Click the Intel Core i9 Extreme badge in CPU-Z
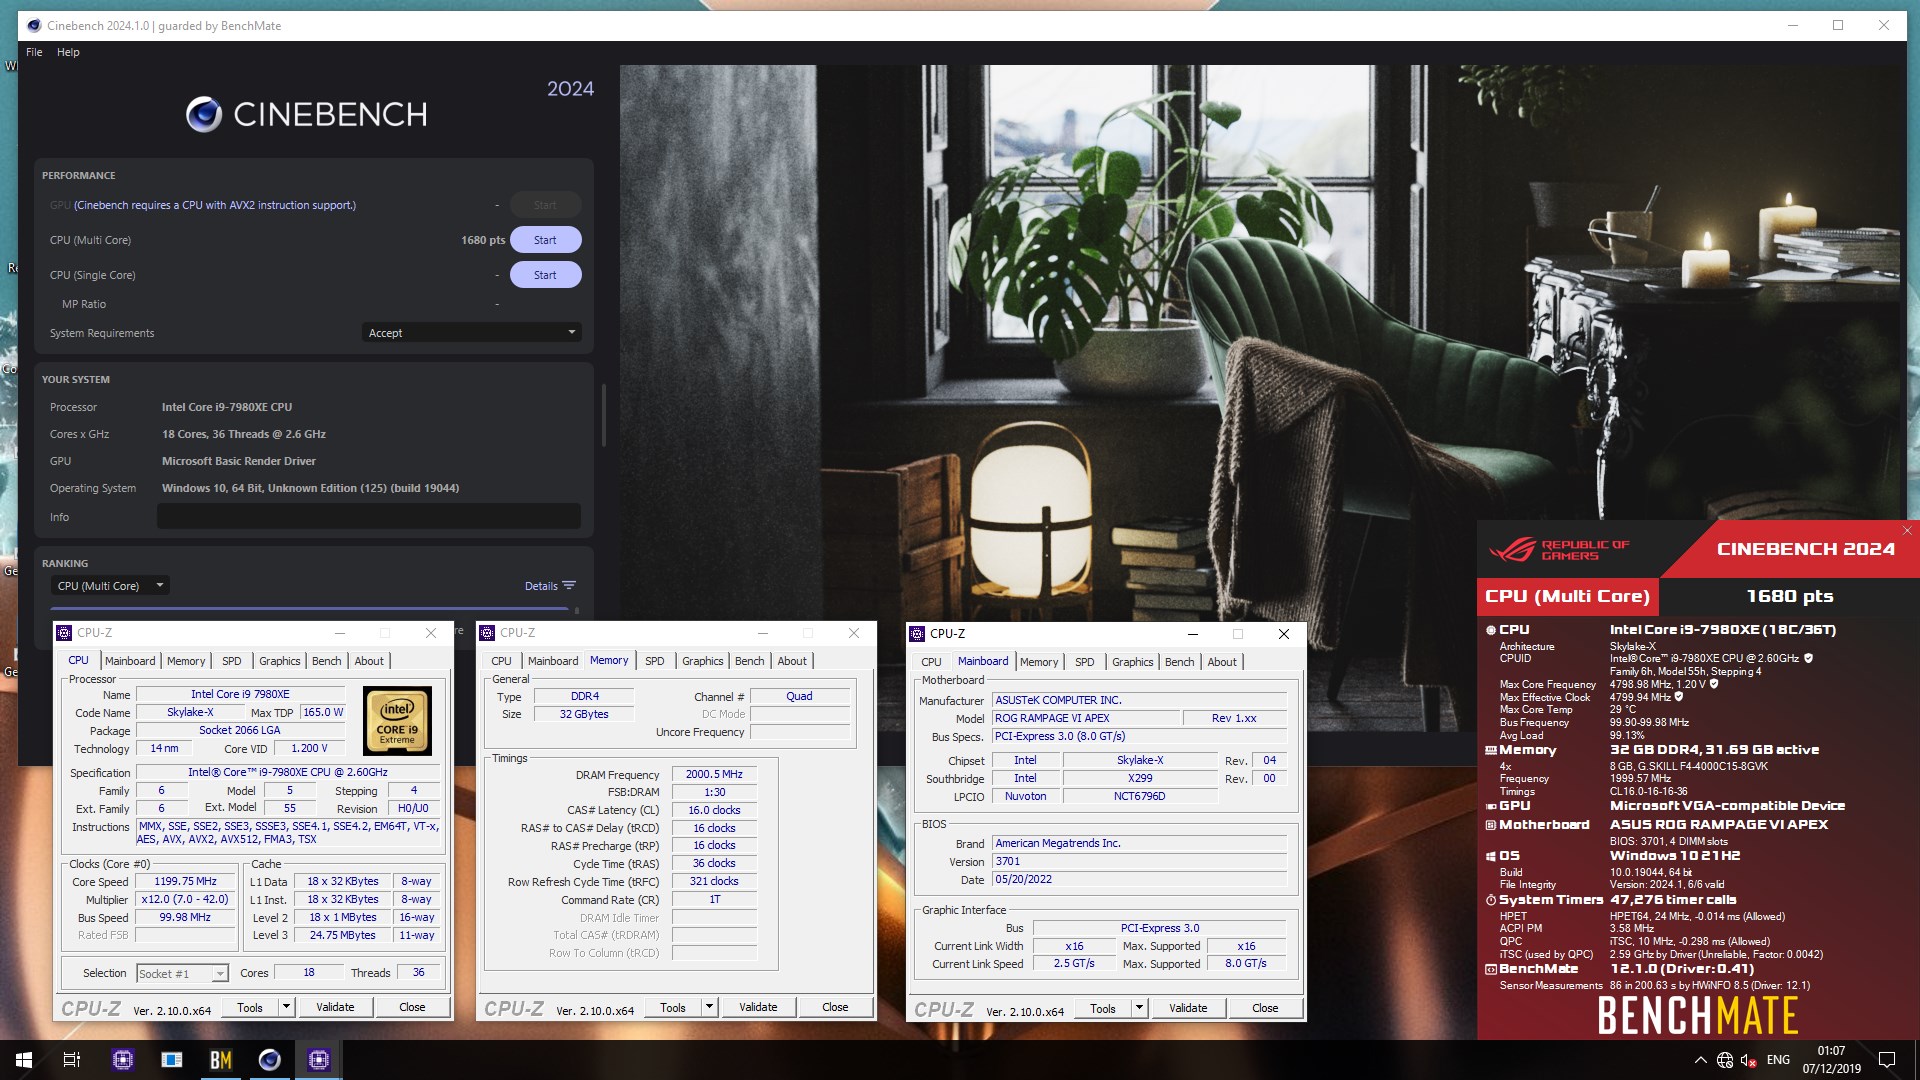Image resolution: width=1920 pixels, height=1080 pixels. pyautogui.click(x=397, y=720)
